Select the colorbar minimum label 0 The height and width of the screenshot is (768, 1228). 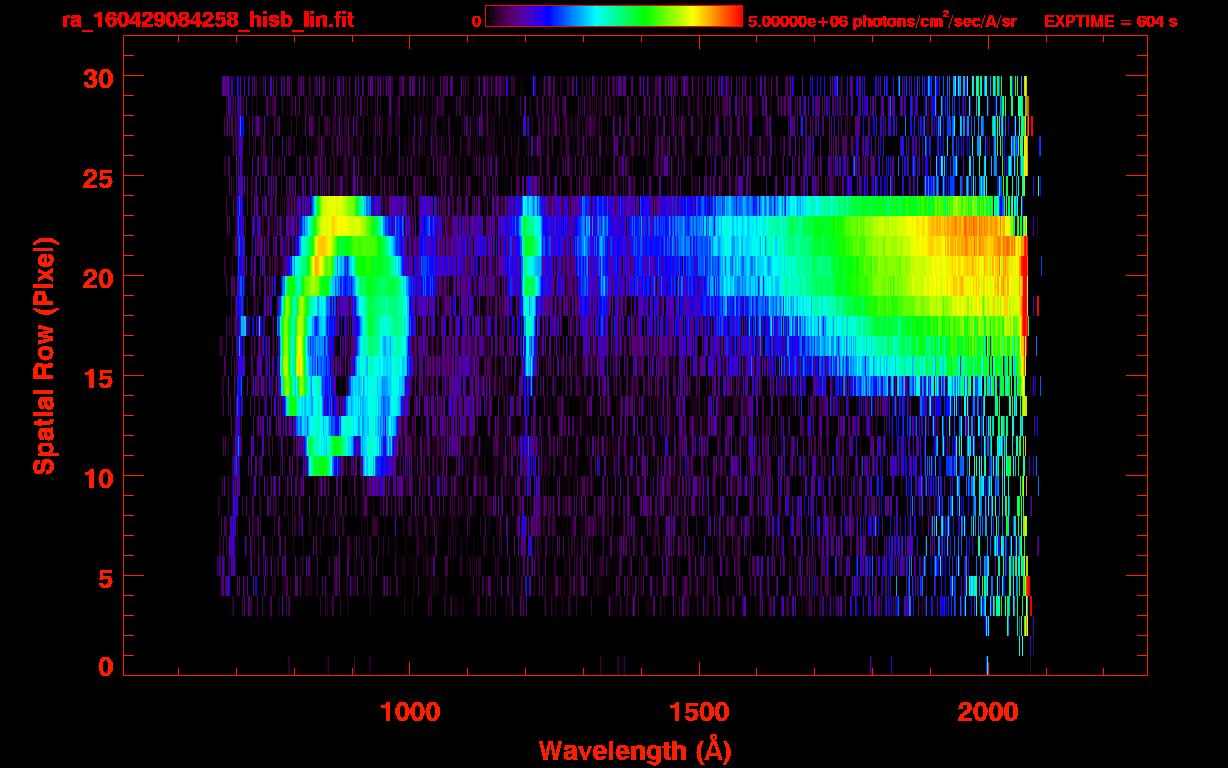click(x=476, y=21)
